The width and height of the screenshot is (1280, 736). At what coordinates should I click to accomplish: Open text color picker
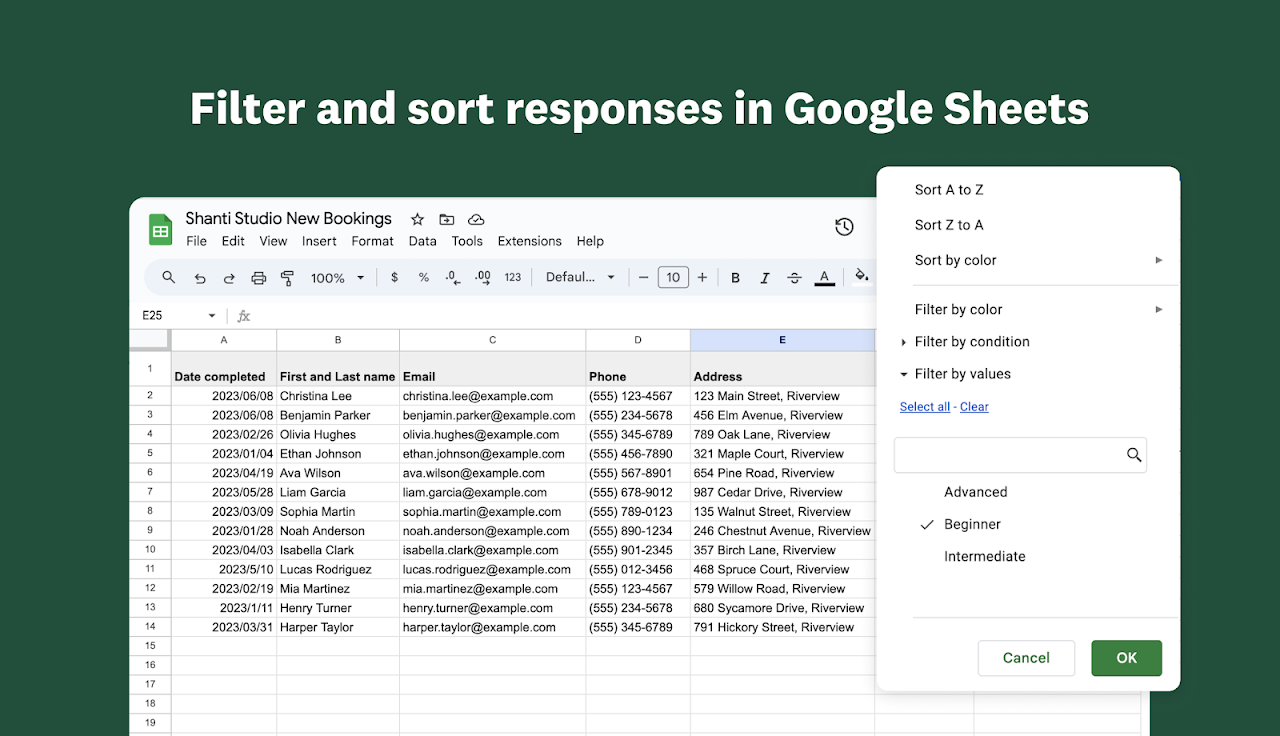(824, 278)
